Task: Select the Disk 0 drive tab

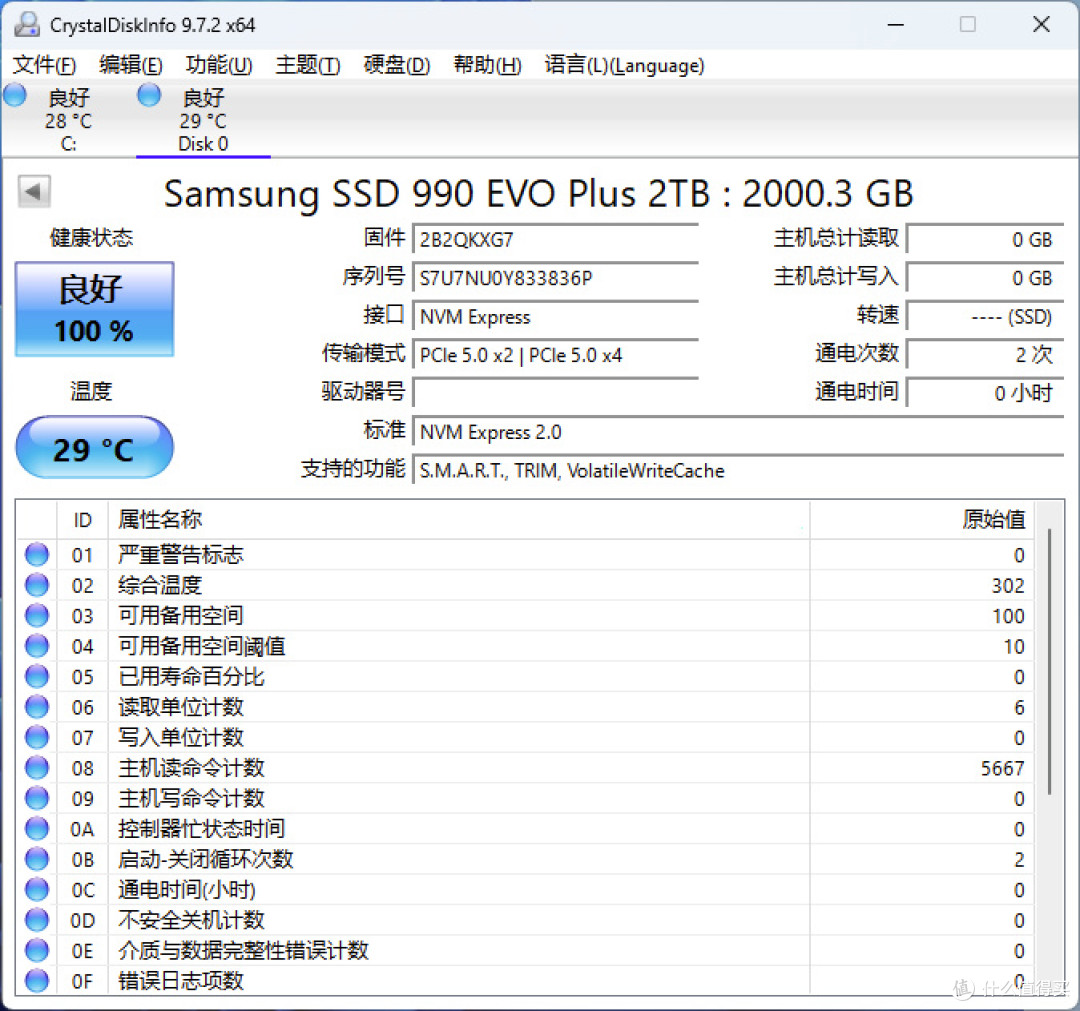Action: point(203,119)
